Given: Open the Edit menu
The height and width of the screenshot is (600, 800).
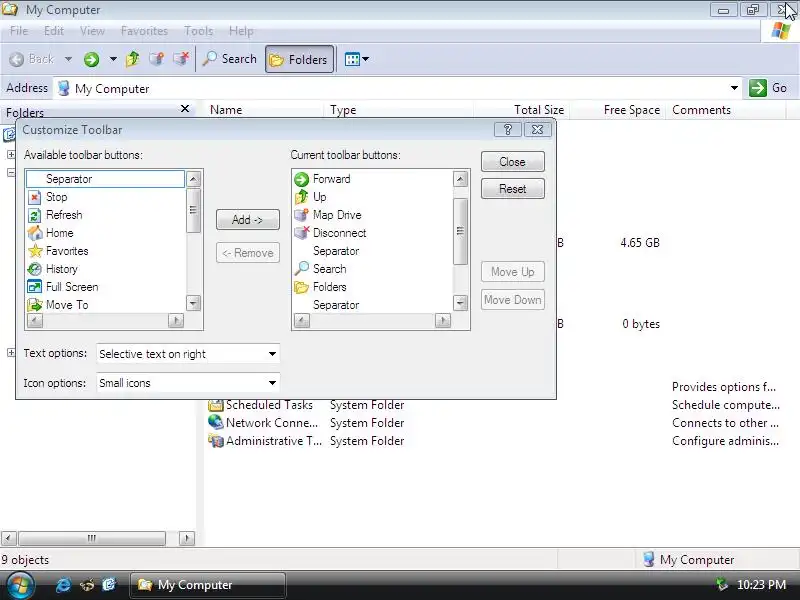Looking at the screenshot, I should point(54,31).
